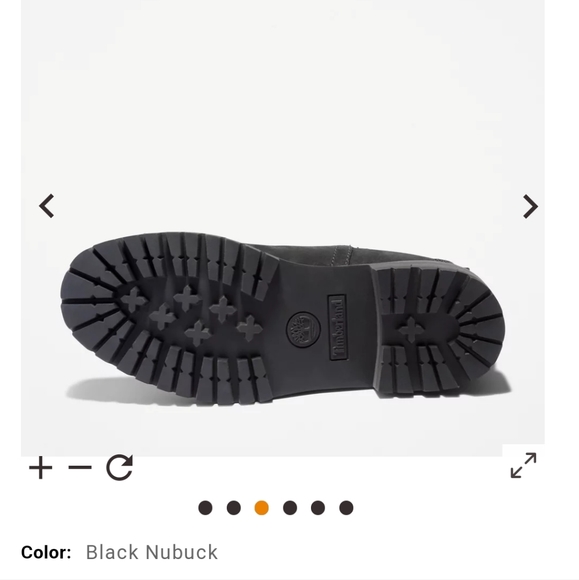This screenshot has height=580, width=579.
Task: Advance to the next product image
Action: point(530,206)
